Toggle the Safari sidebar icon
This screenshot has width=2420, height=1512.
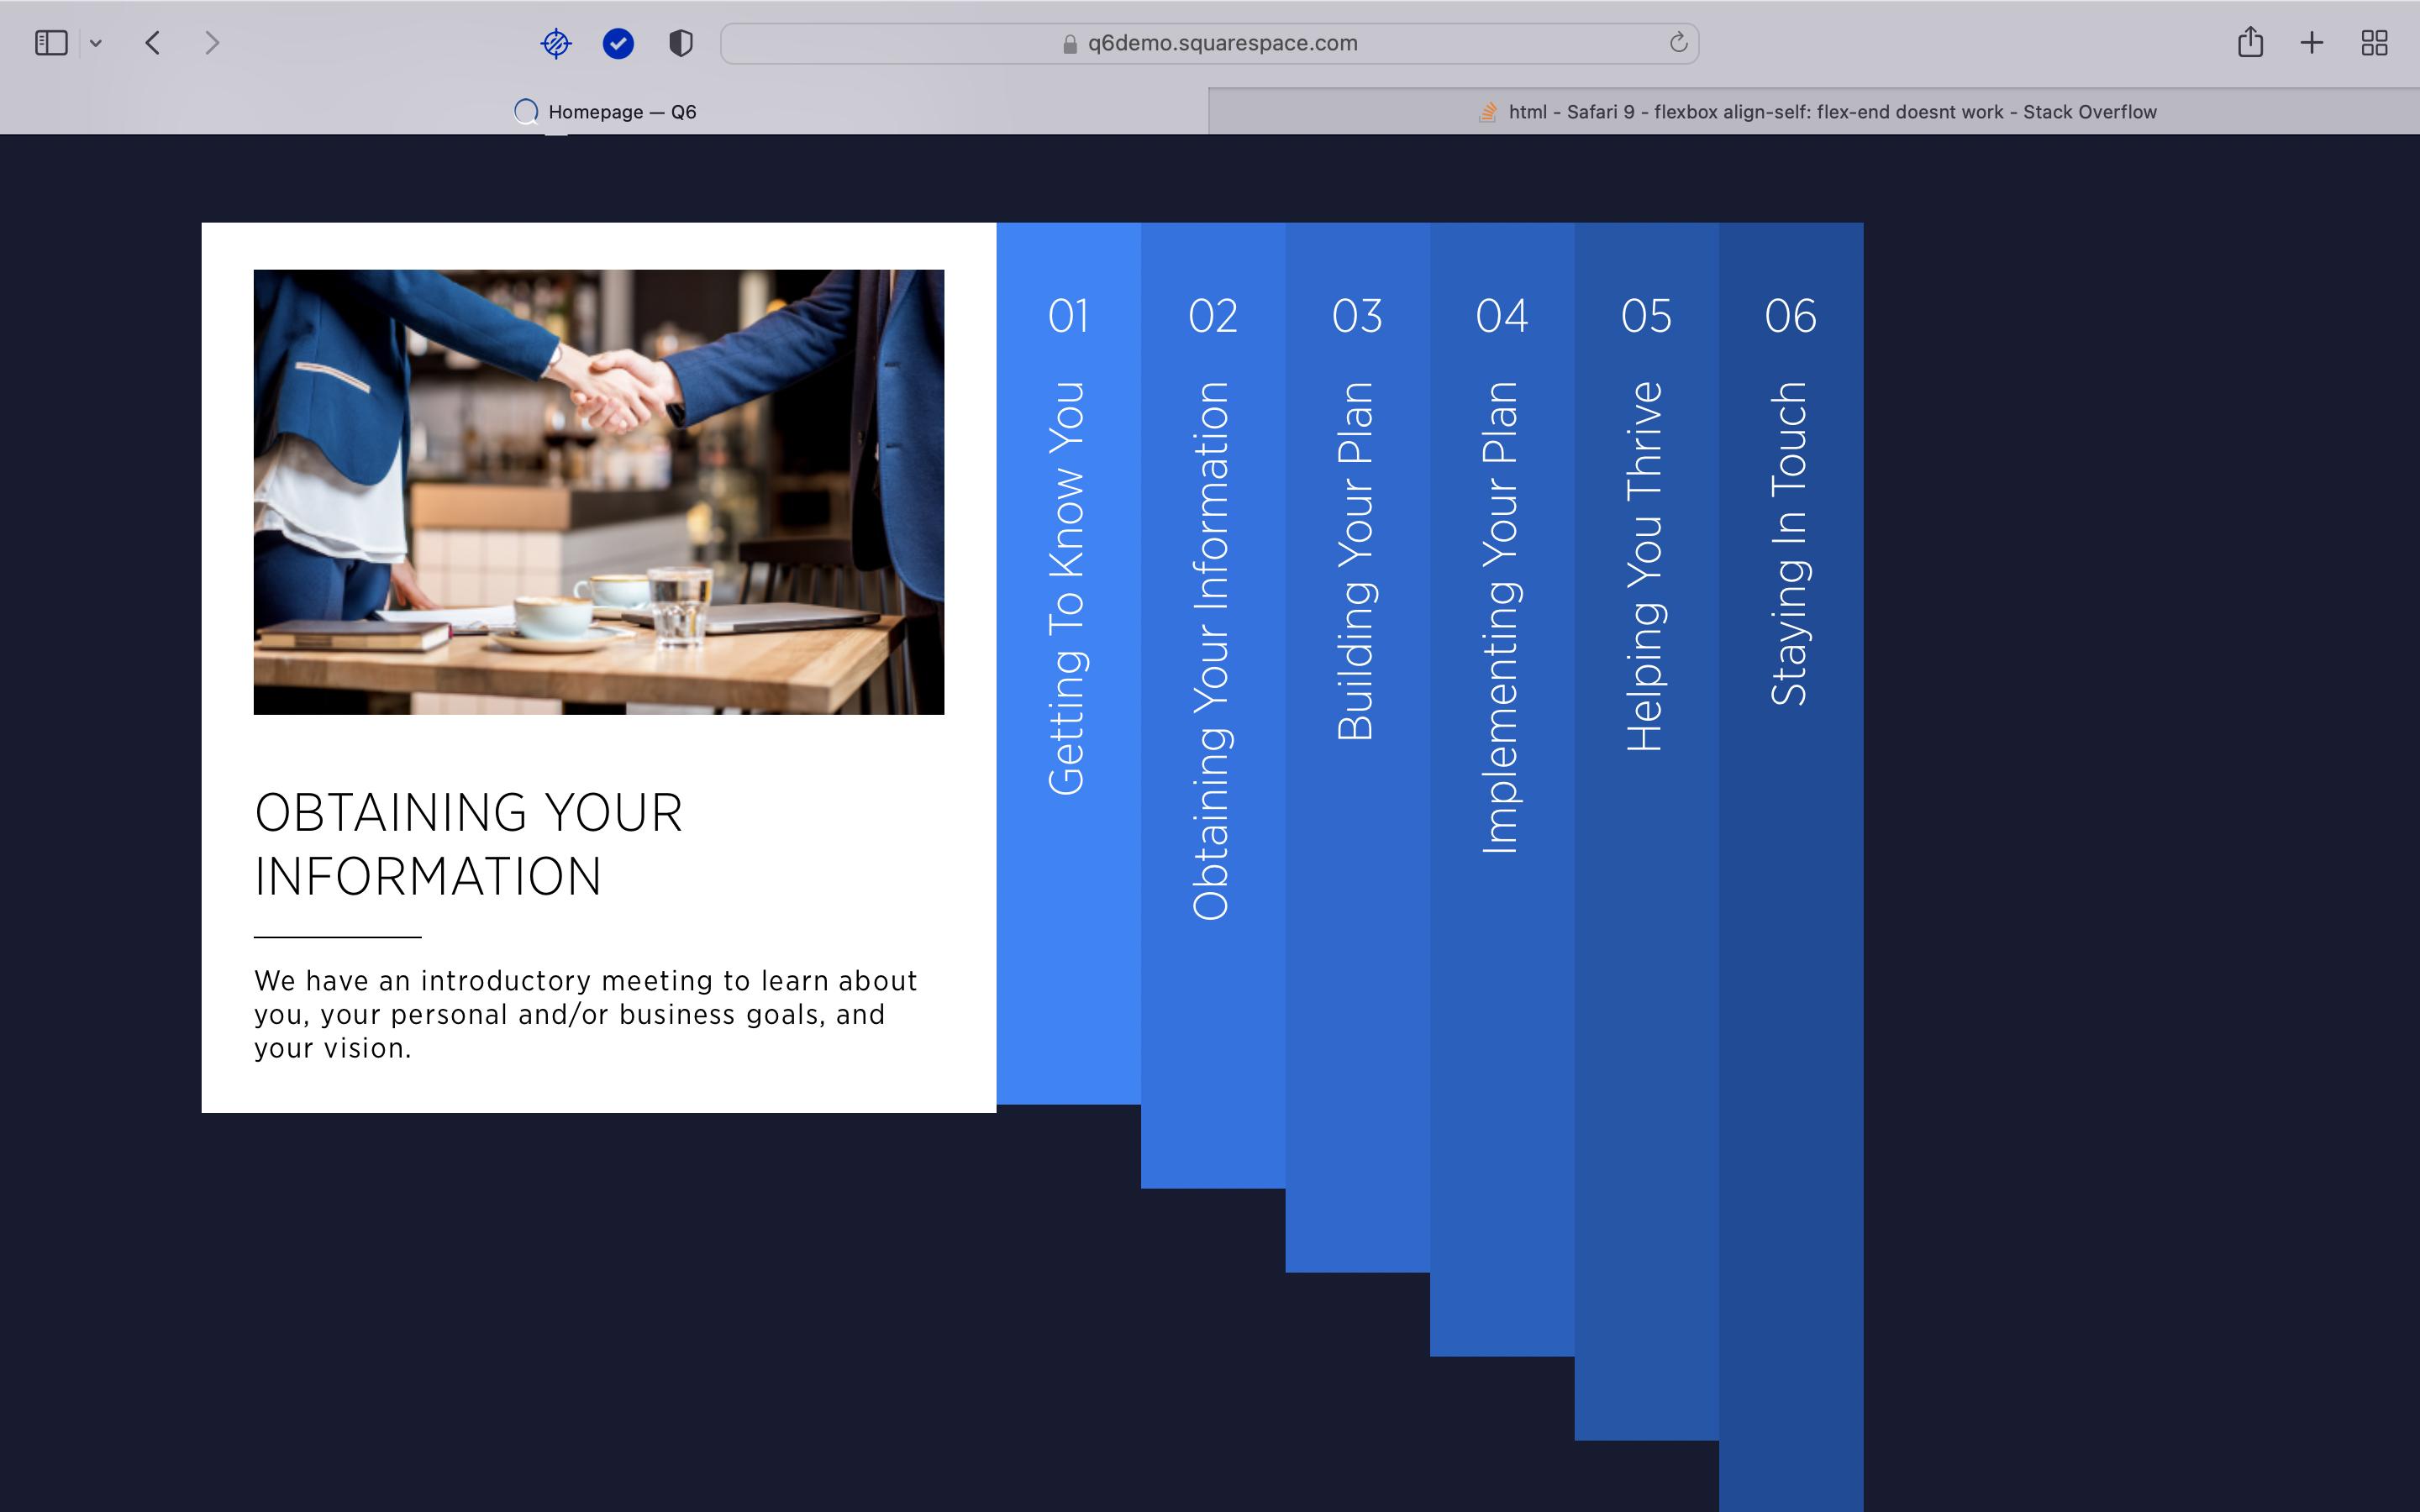[x=51, y=43]
